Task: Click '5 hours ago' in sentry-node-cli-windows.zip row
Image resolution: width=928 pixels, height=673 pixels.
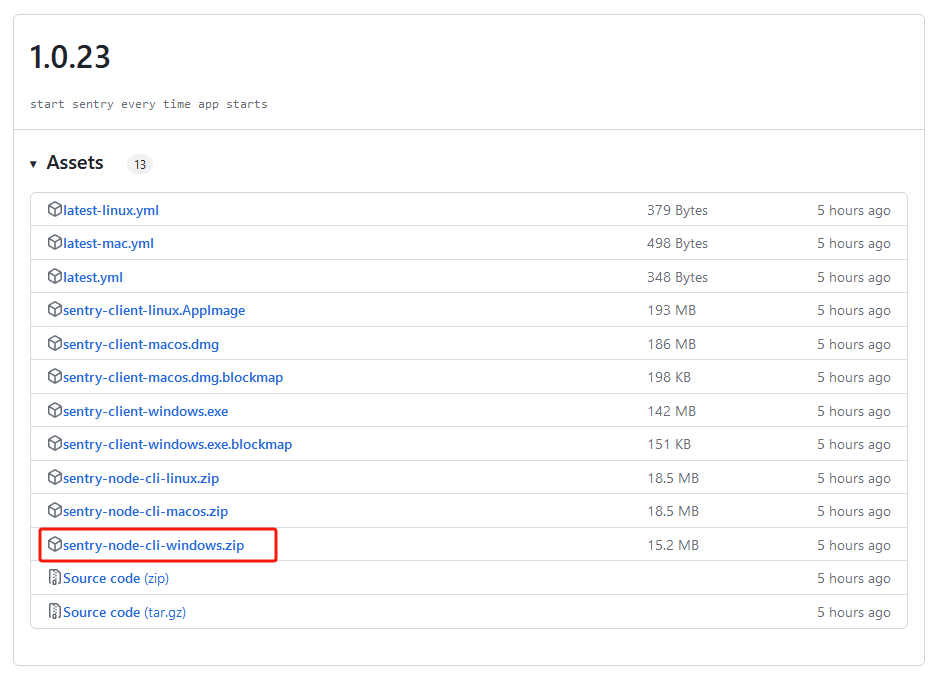Action: [853, 545]
